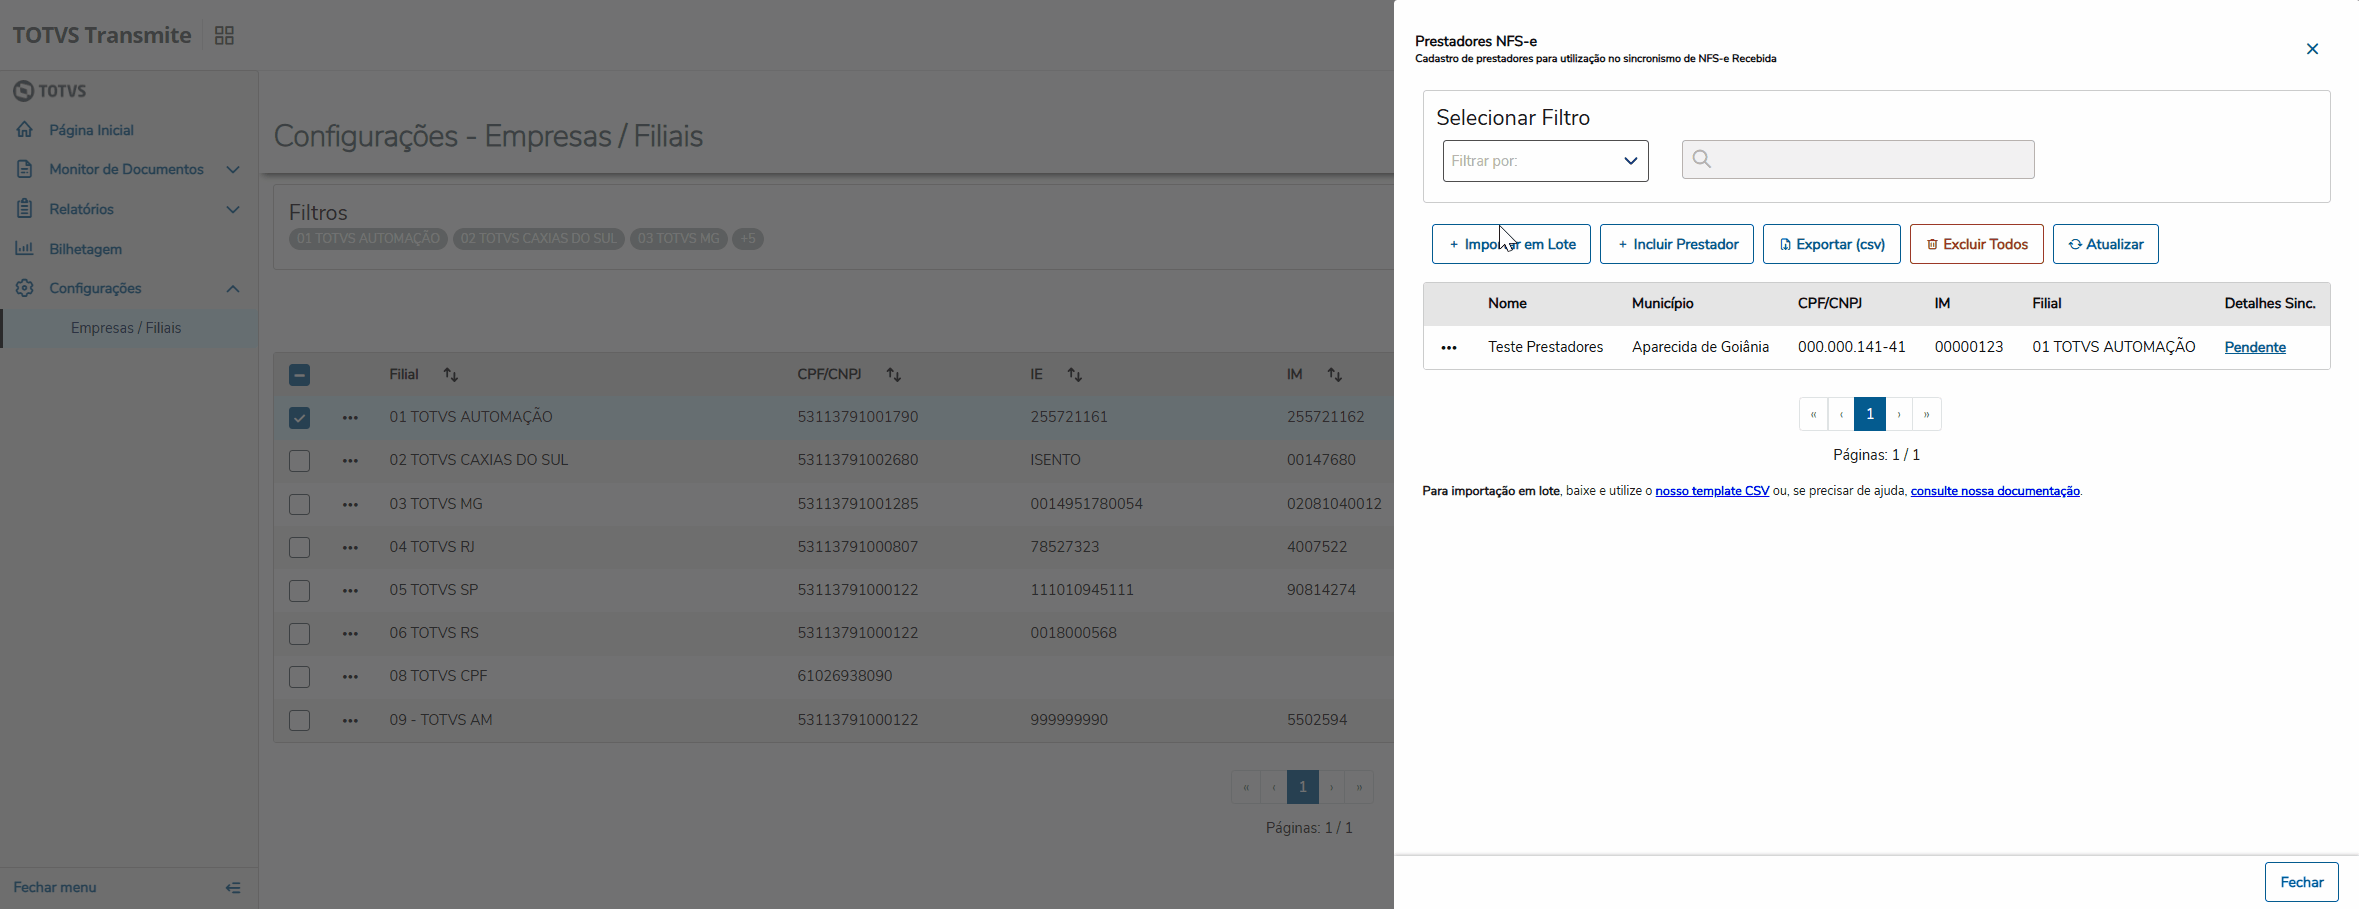Viewport: 2359px width, 909px height.
Task: Open actions dots for 08 TOTVS CPF
Action: (x=350, y=677)
